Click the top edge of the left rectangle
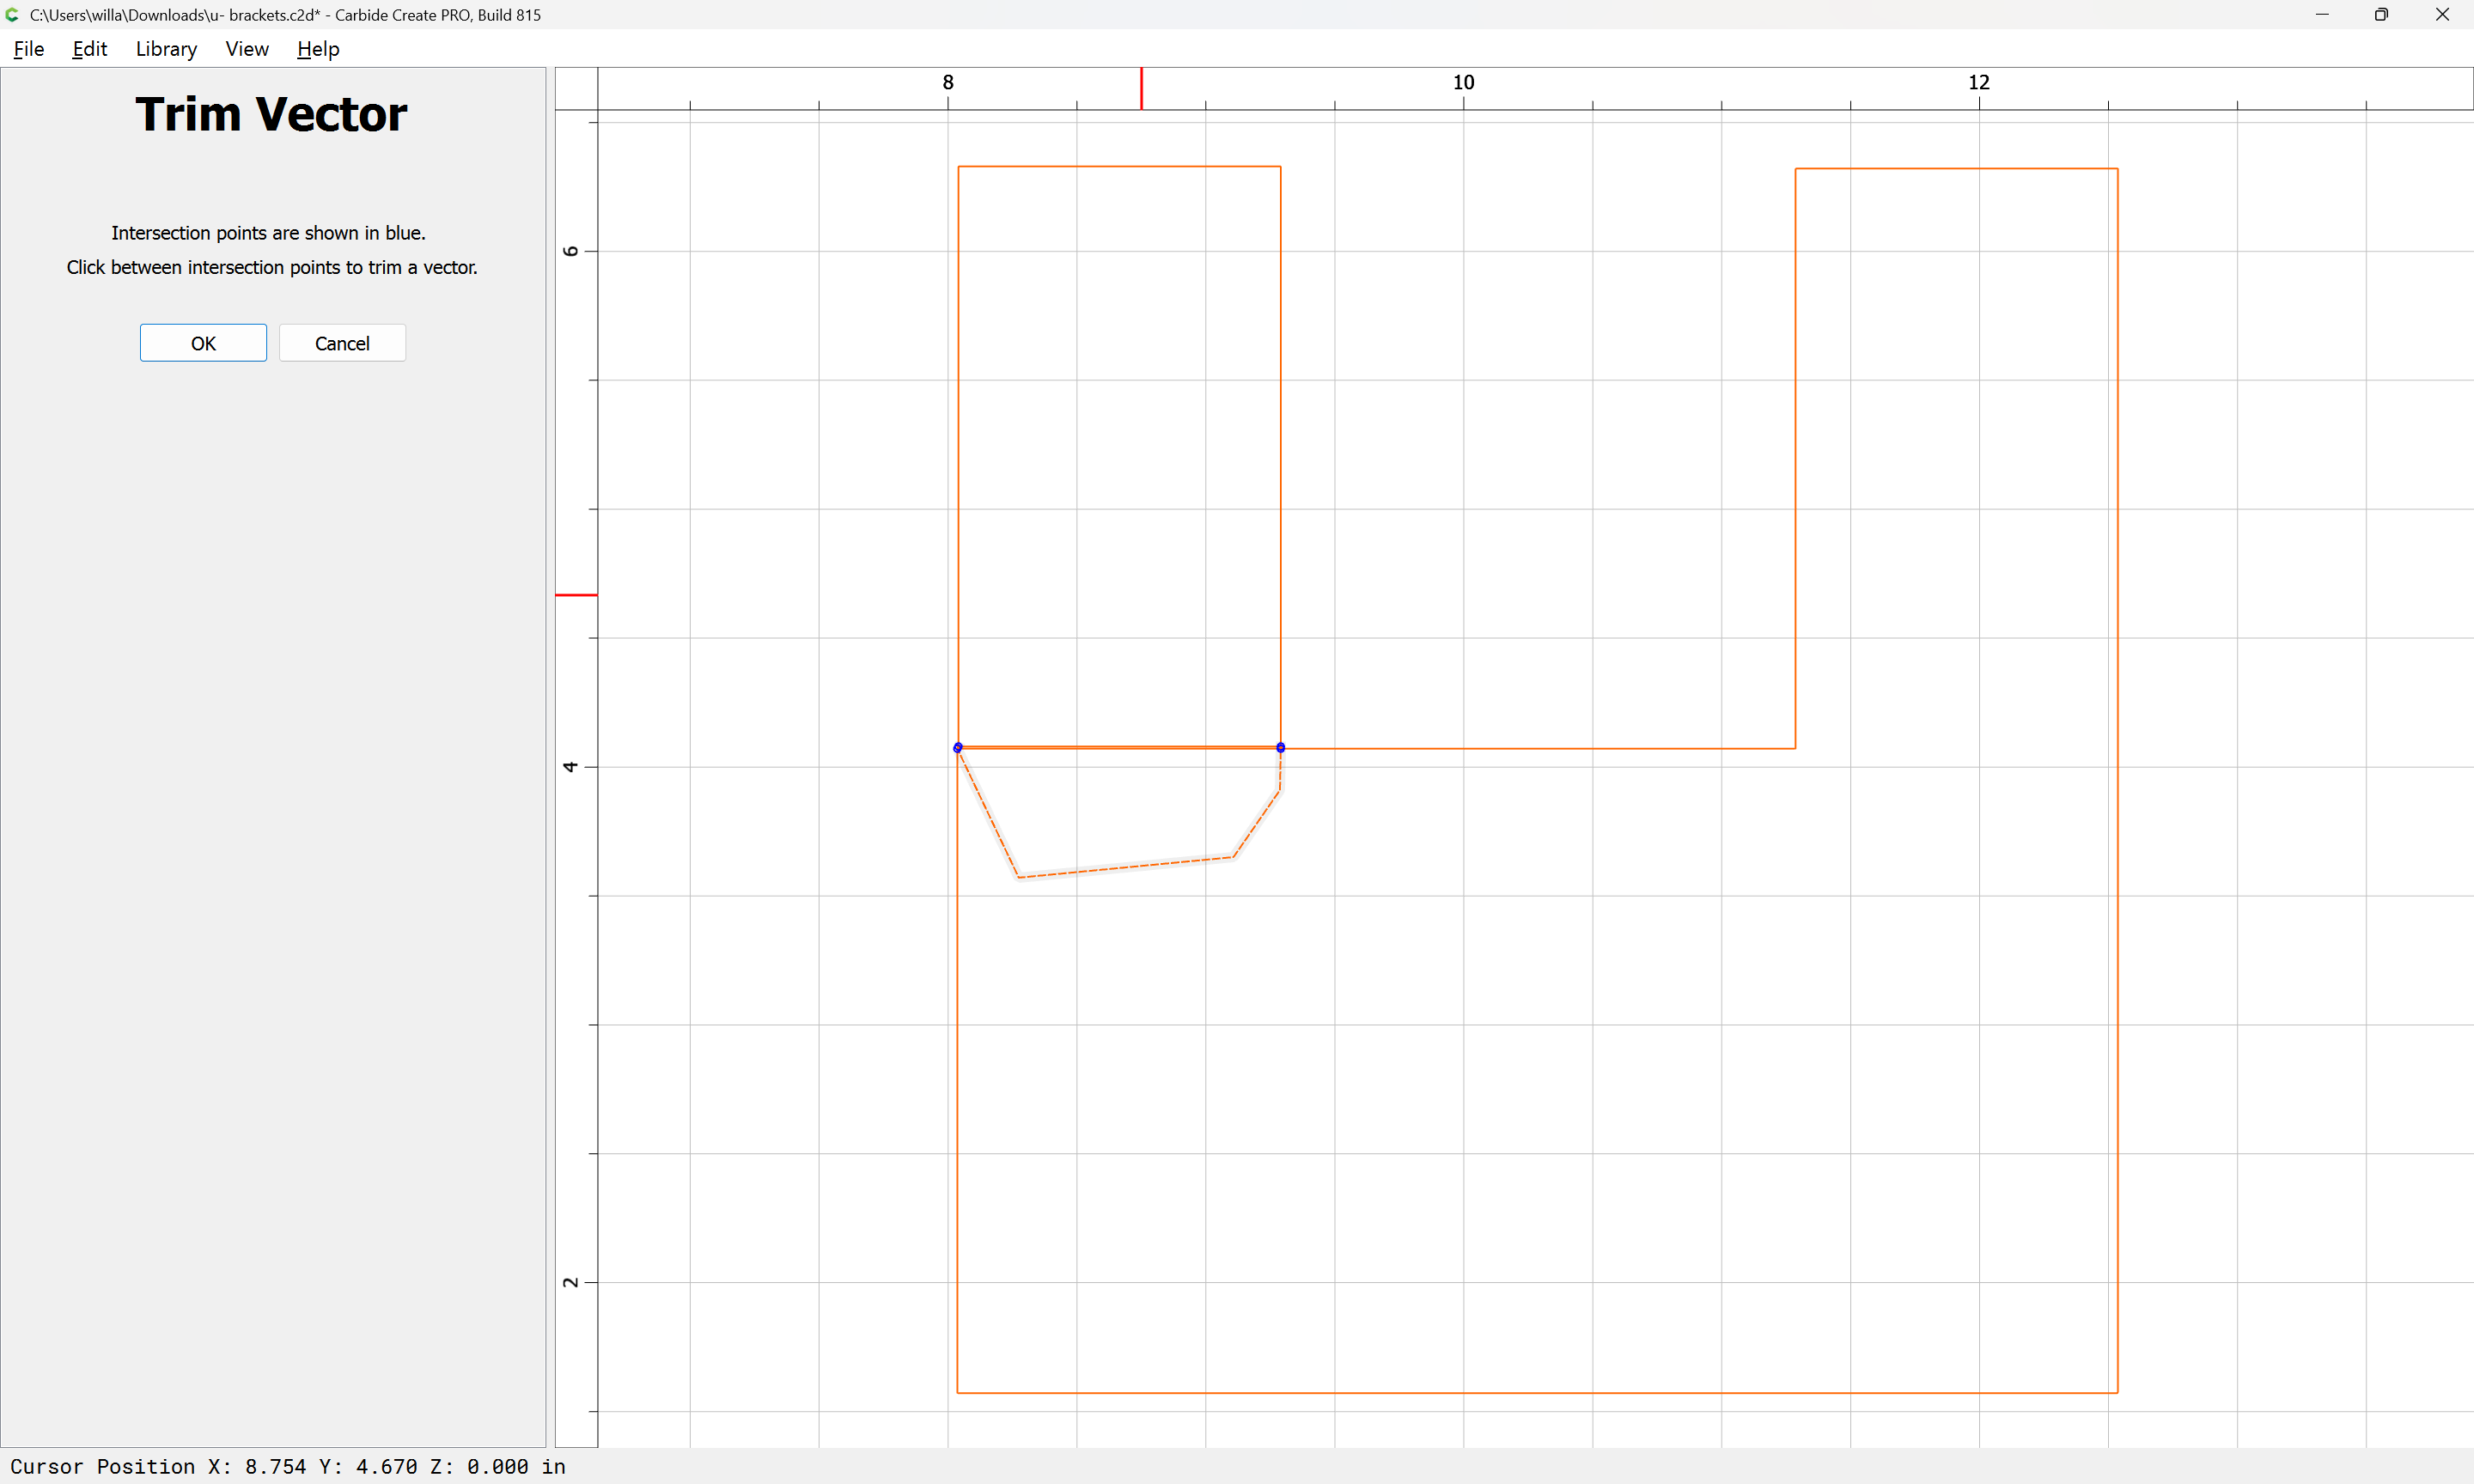The width and height of the screenshot is (2474, 1484). pos(1119,166)
